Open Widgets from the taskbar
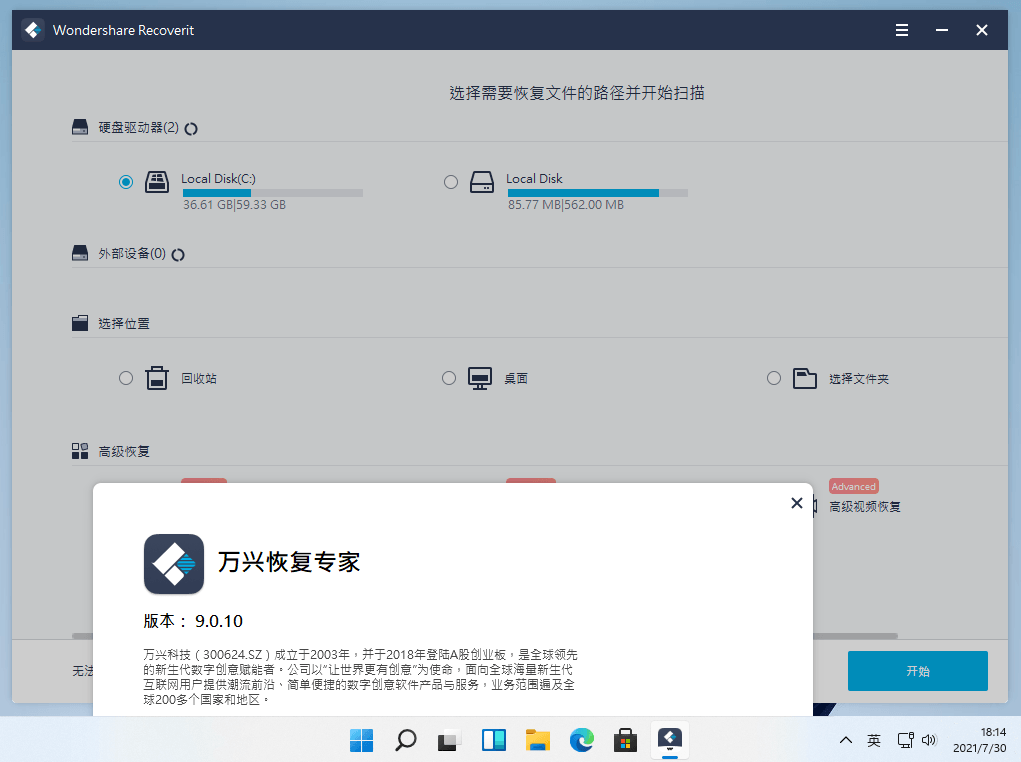This screenshot has width=1021, height=762. (494, 741)
